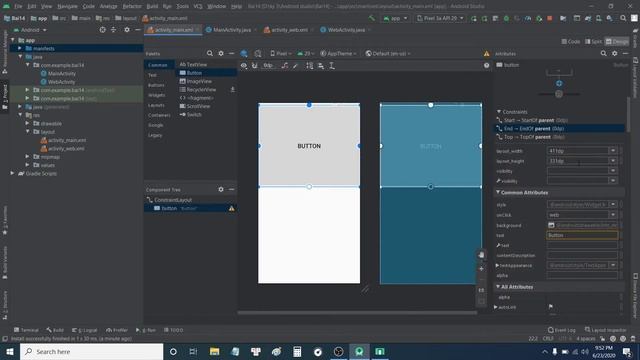
Task: Click the project panel options gear
Action: (x=127, y=30)
